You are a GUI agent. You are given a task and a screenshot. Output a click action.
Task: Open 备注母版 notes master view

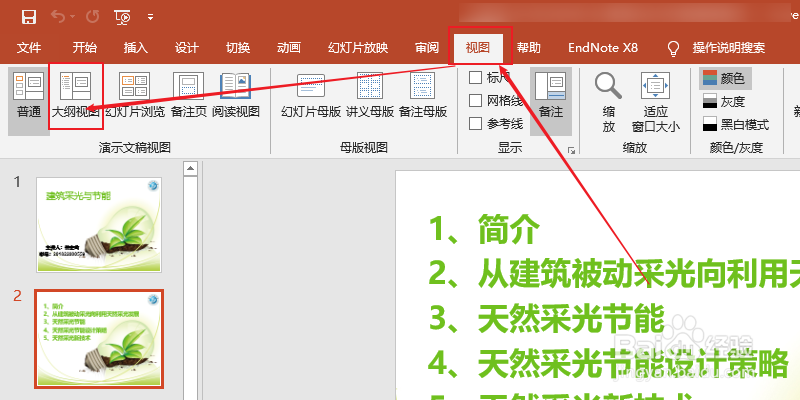coord(423,97)
